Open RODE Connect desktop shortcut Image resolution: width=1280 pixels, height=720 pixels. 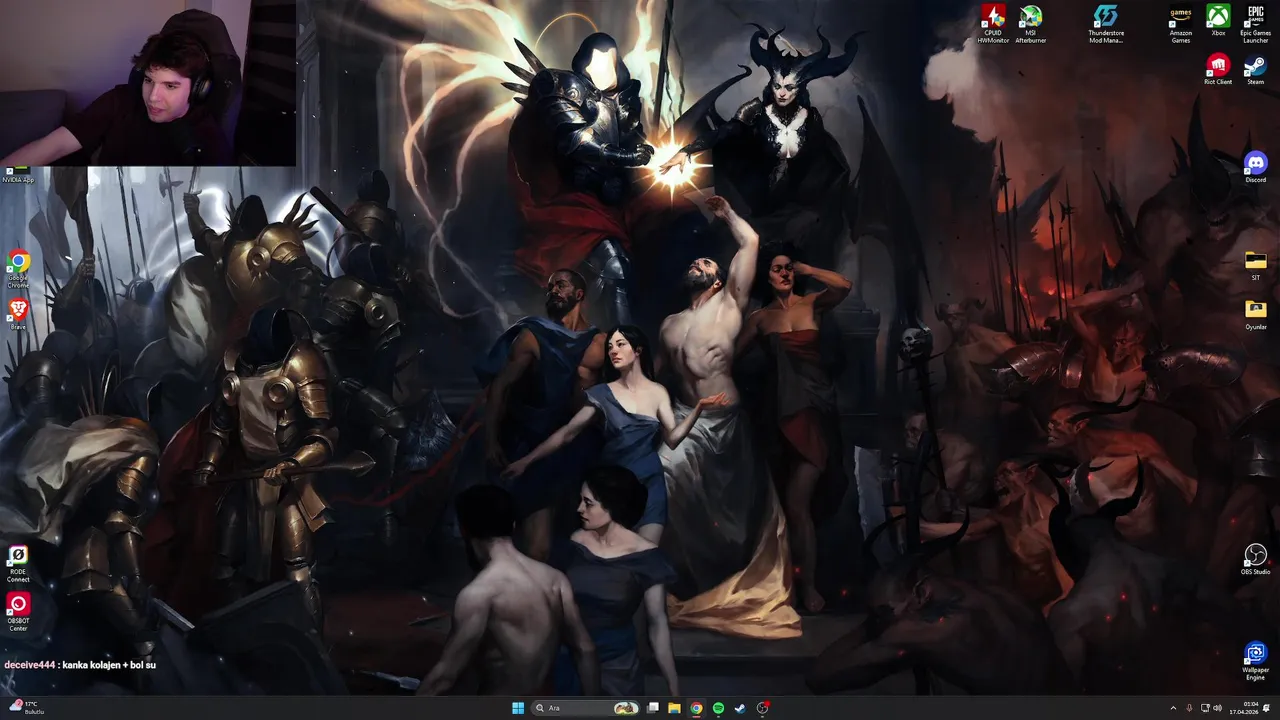click(x=18, y=563)
